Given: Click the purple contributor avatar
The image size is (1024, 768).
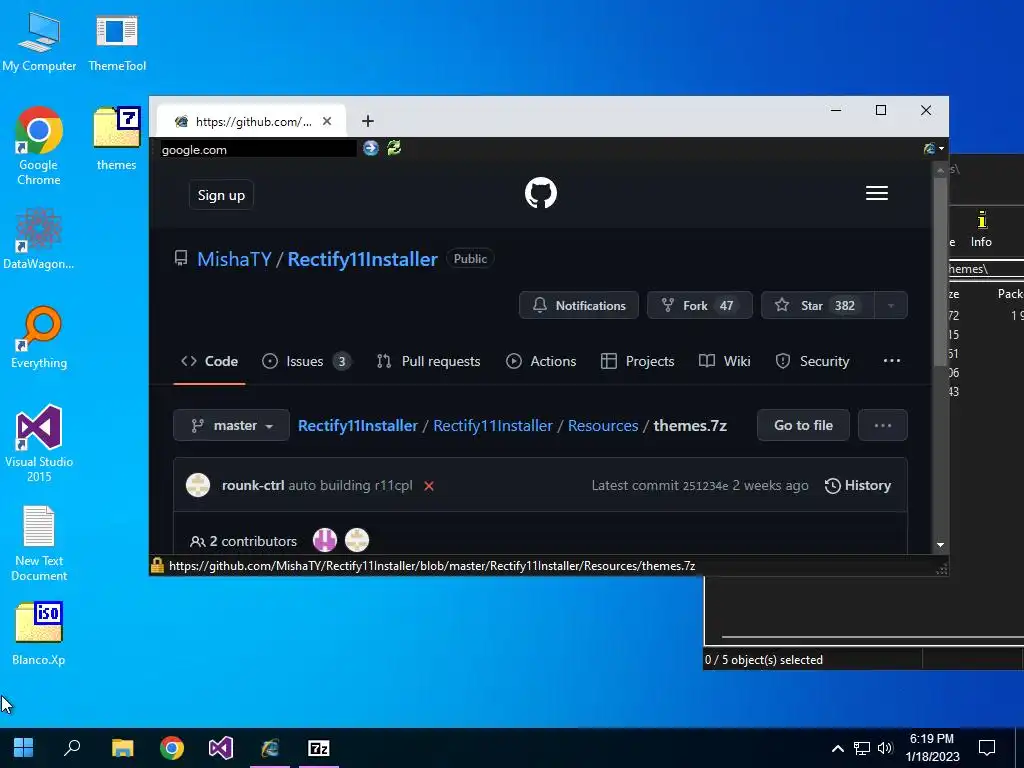Looking at the screenshot, I should tap(325, 540).
